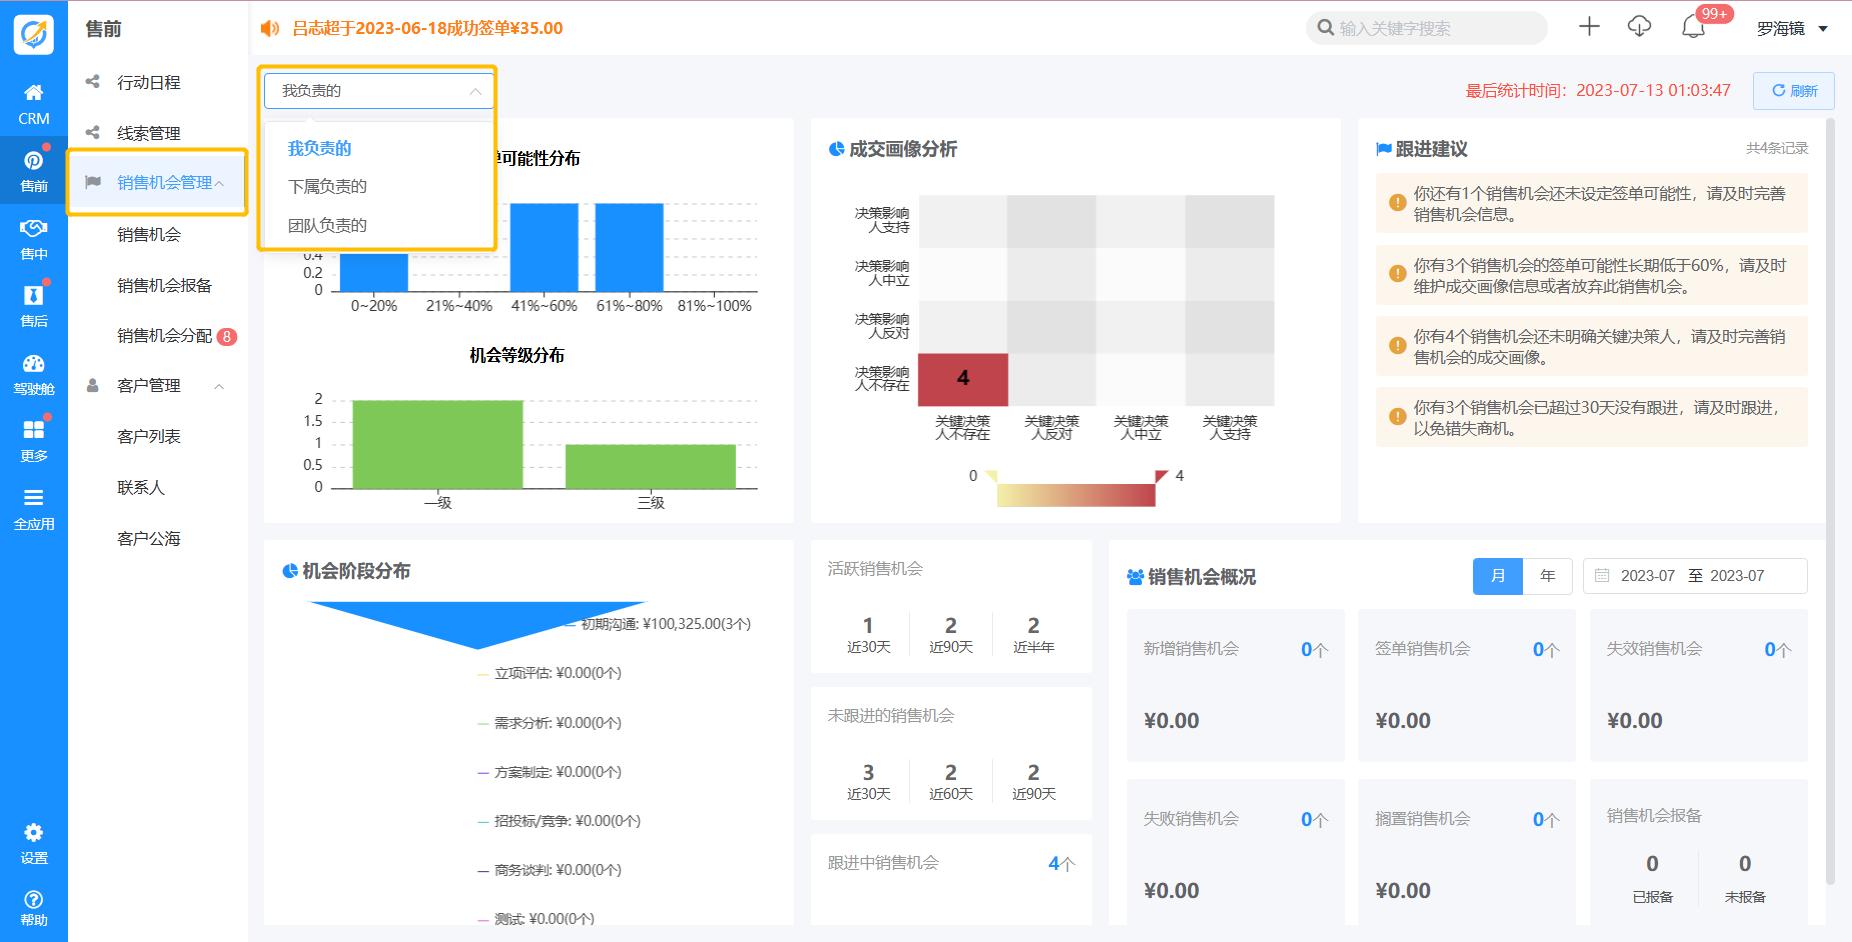This screenshot has width=1852, height=942.
Task: Open the 全应用 all apps menu
Action: click(33, 509)
